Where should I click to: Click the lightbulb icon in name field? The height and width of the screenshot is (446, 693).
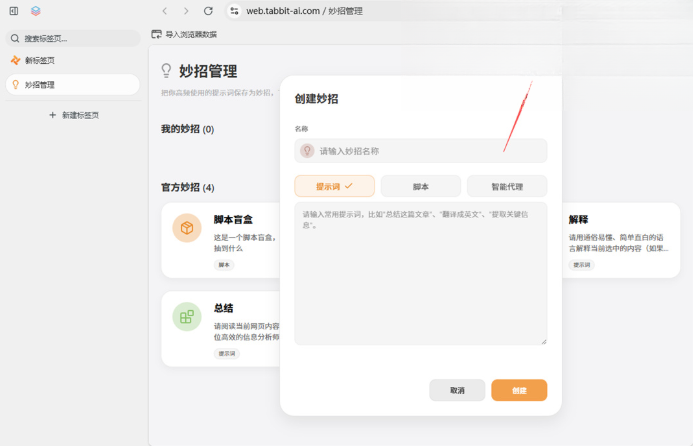tap(307, 151)
